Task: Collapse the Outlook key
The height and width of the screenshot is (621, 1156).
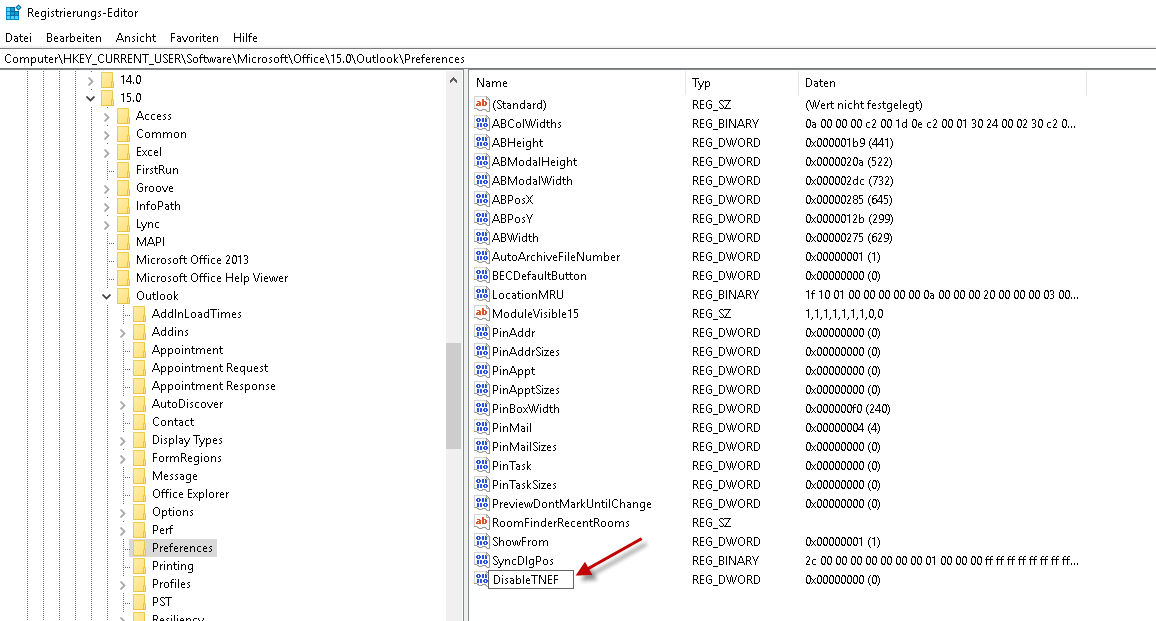Action: [x=106, y=296]
